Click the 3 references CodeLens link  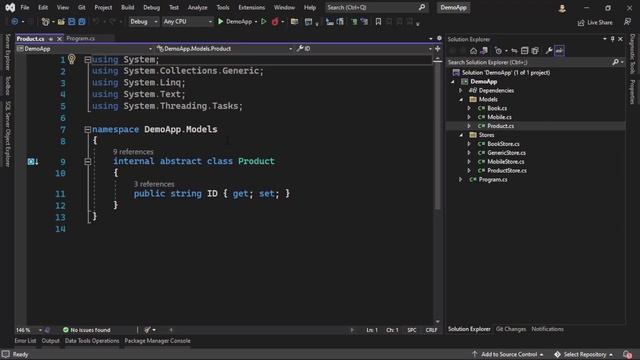[154, 184]
